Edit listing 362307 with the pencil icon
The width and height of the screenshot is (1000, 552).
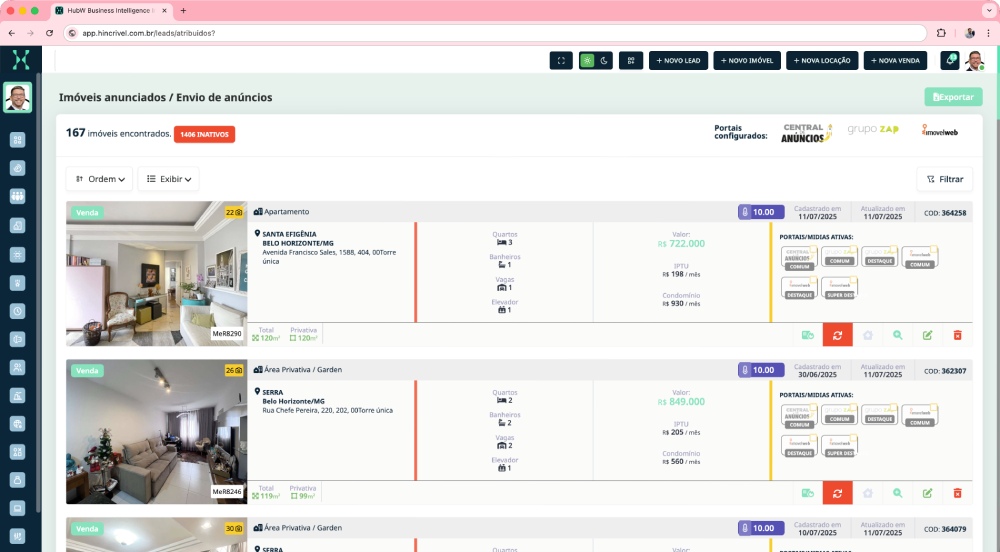coord(927,493)
